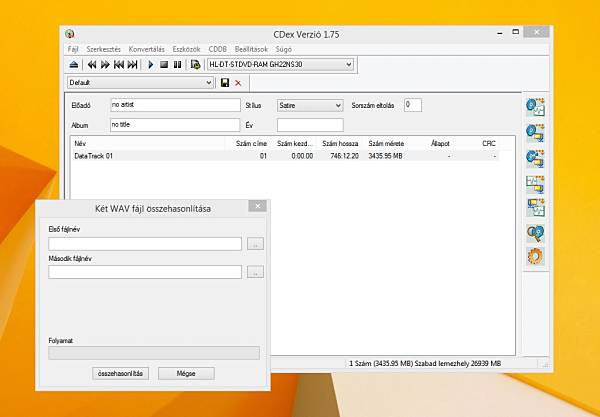Start playback with the play icon

point(151,65)
